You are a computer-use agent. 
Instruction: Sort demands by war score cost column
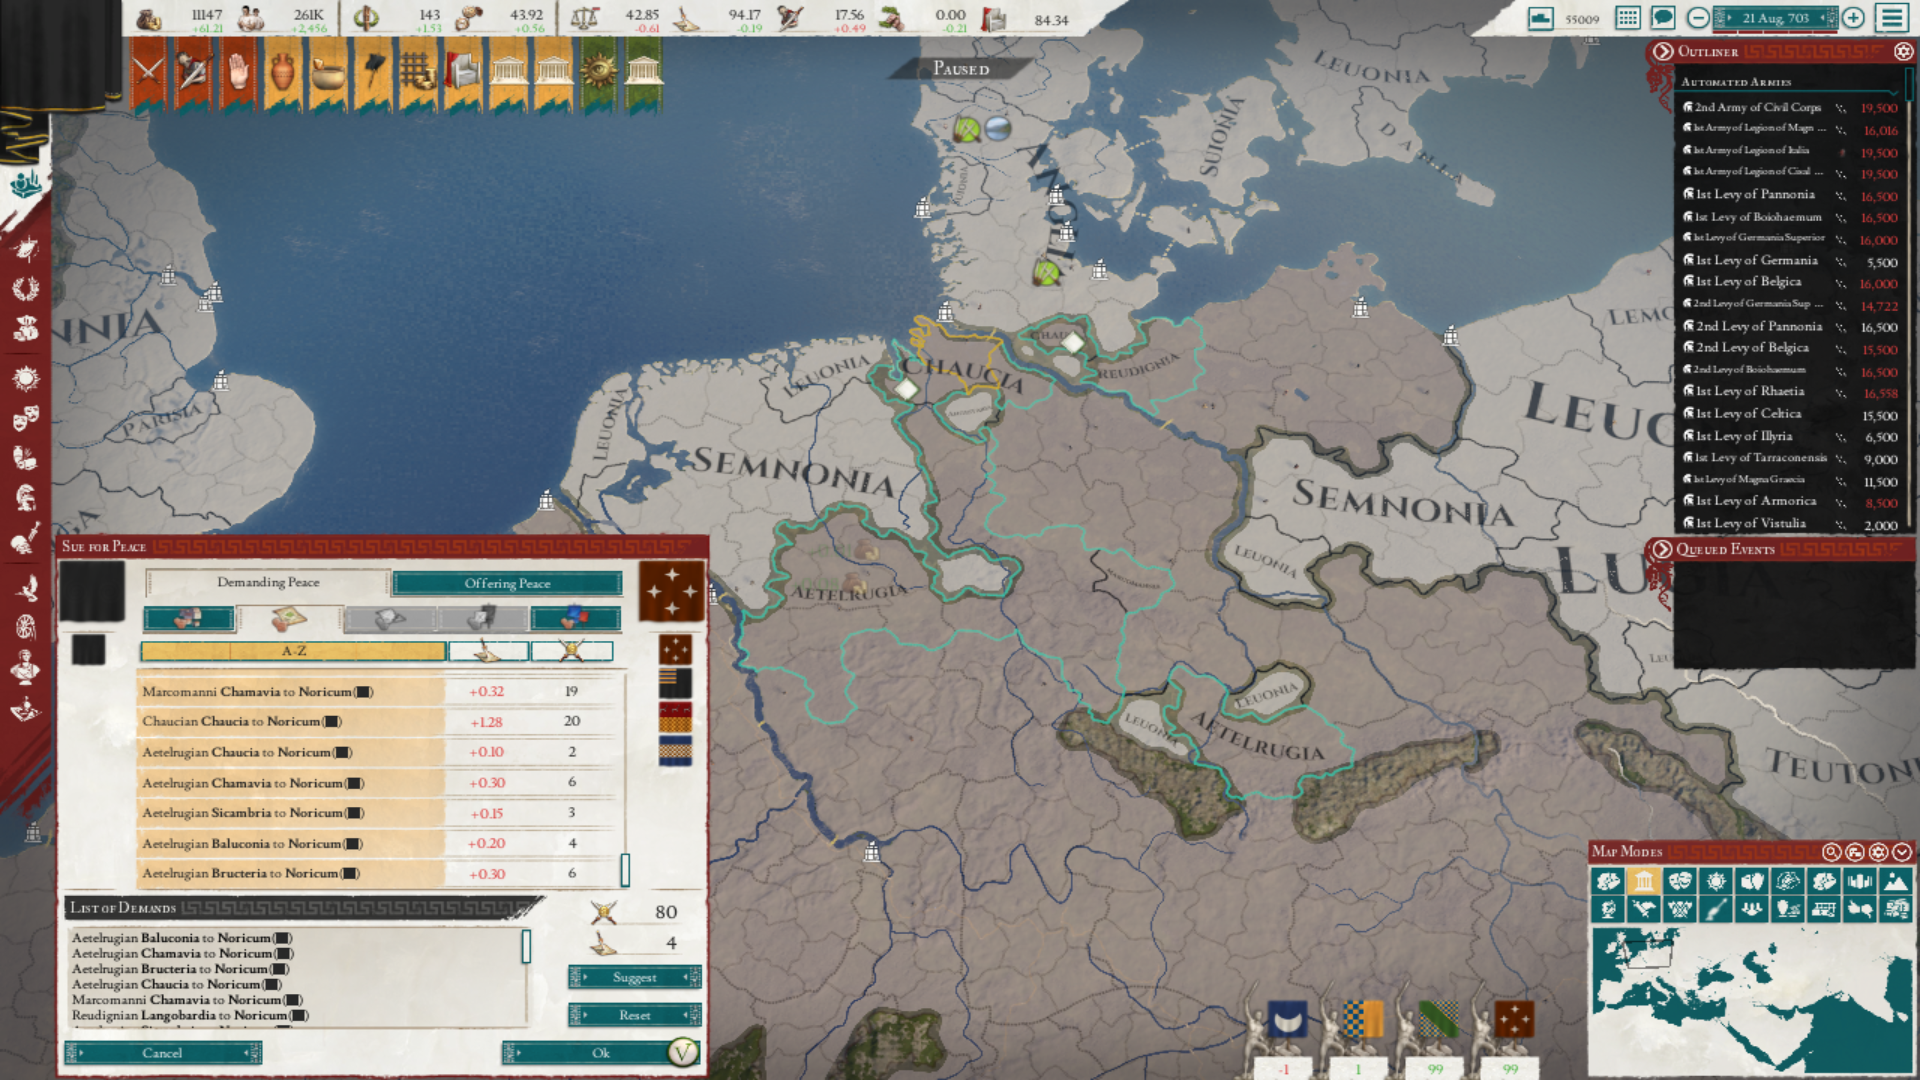[x=488, y=651]
